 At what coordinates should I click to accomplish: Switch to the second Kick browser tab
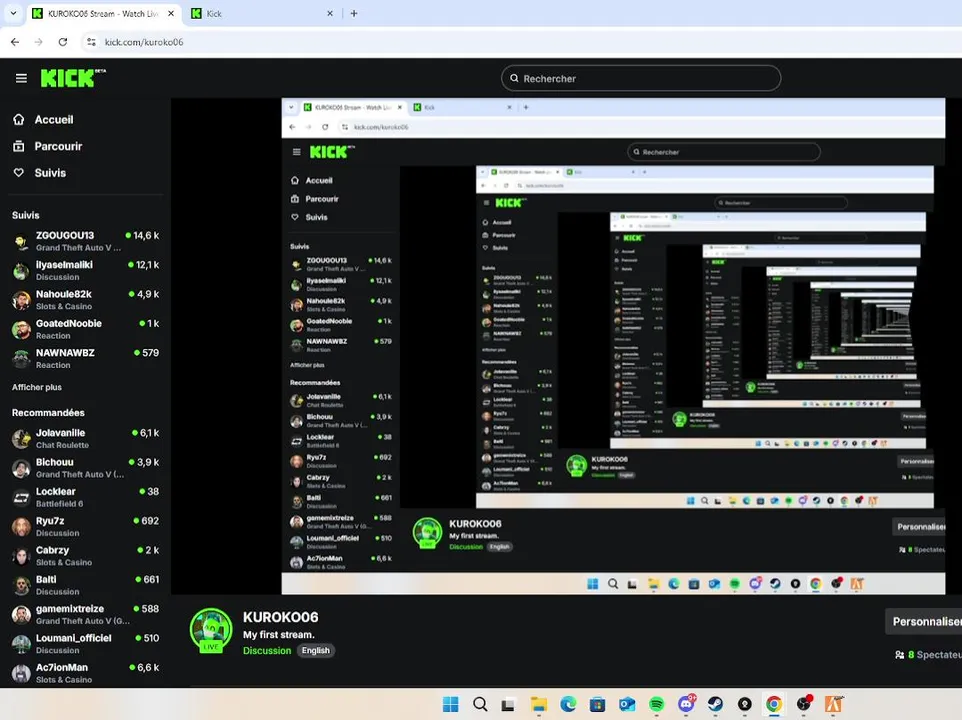coord(262,13)
